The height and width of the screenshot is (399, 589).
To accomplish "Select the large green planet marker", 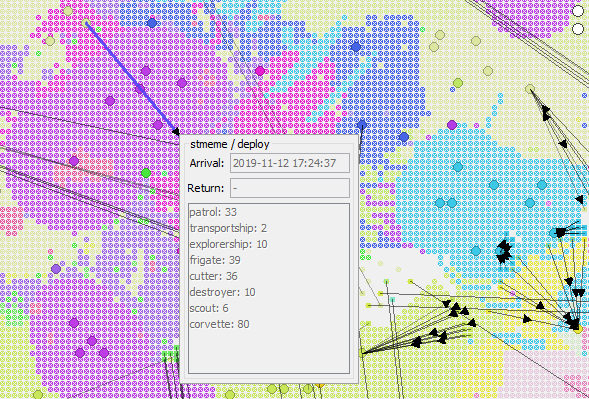I will coord(146,173).
